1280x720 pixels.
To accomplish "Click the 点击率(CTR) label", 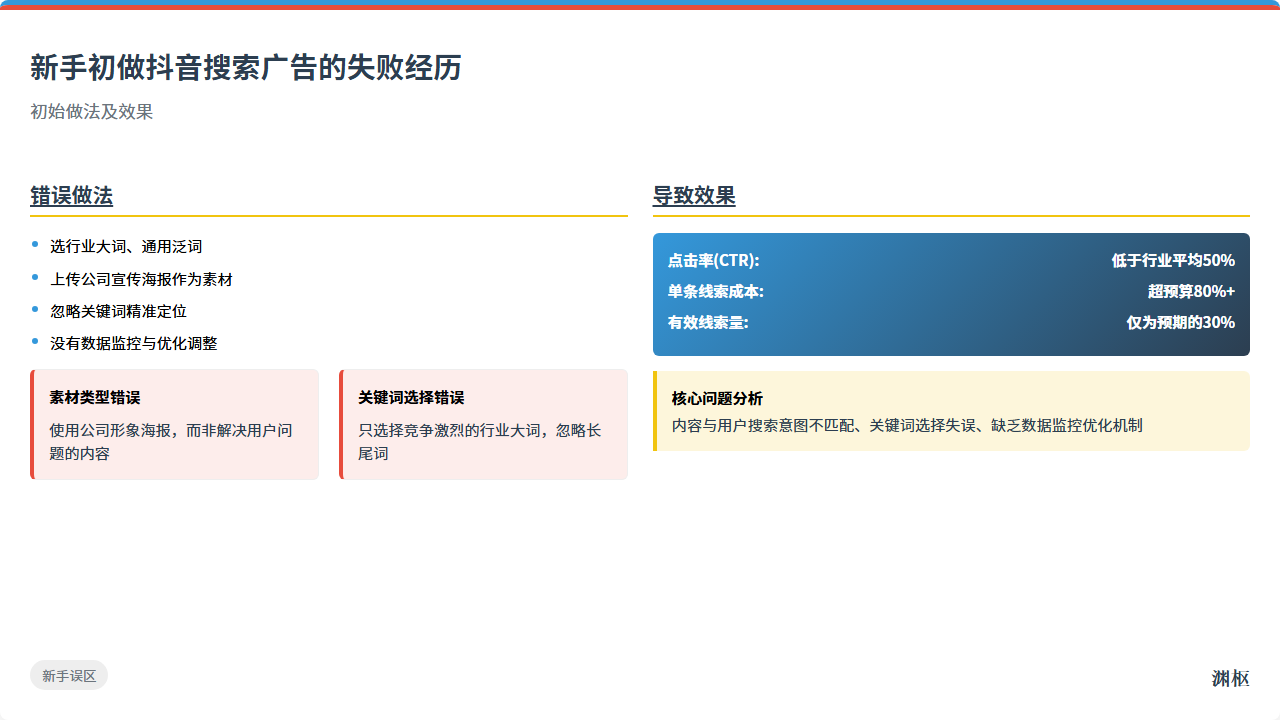I will click(714, 261).
